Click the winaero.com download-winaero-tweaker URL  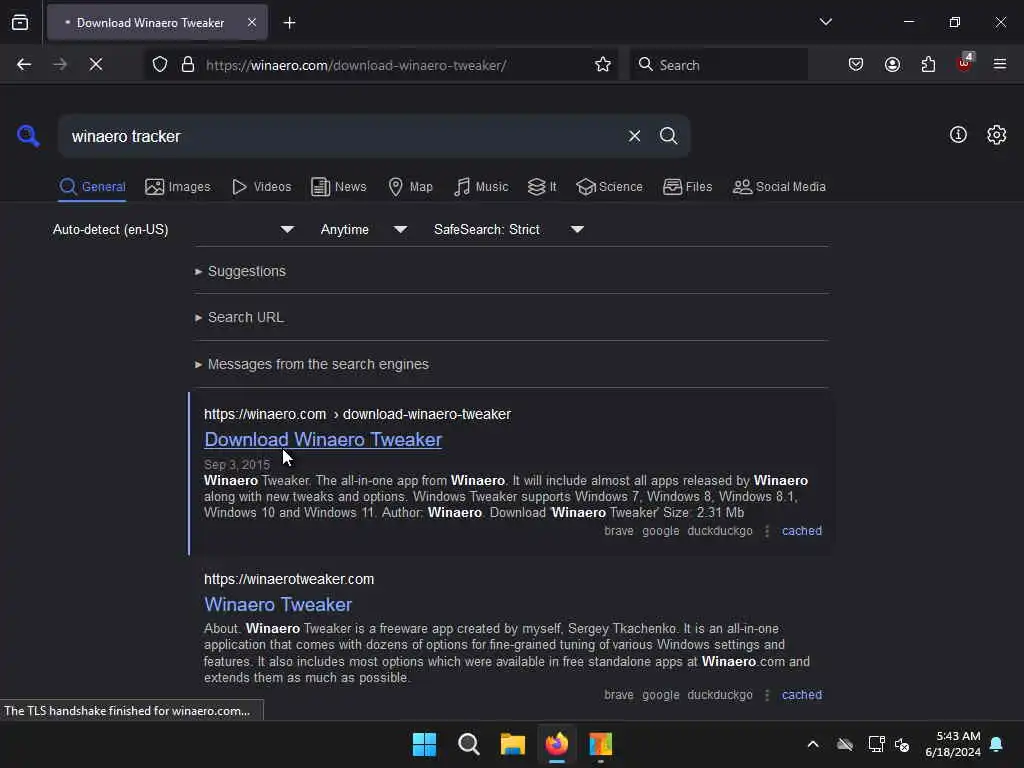tap(357, 414)
